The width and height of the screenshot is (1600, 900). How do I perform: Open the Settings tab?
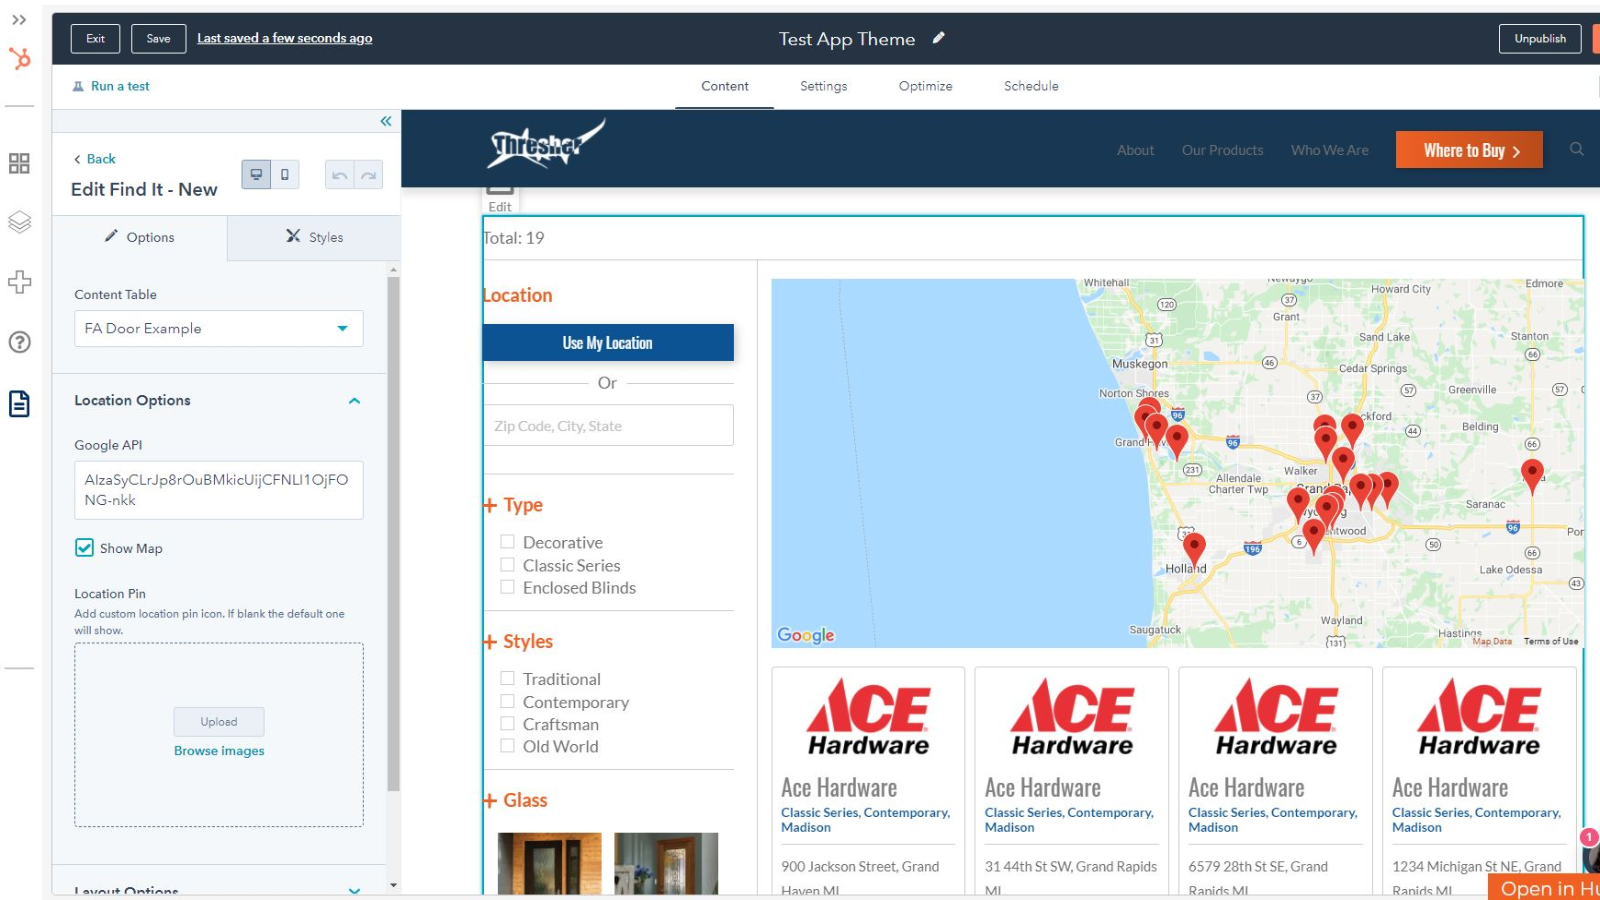pos(822,86)
